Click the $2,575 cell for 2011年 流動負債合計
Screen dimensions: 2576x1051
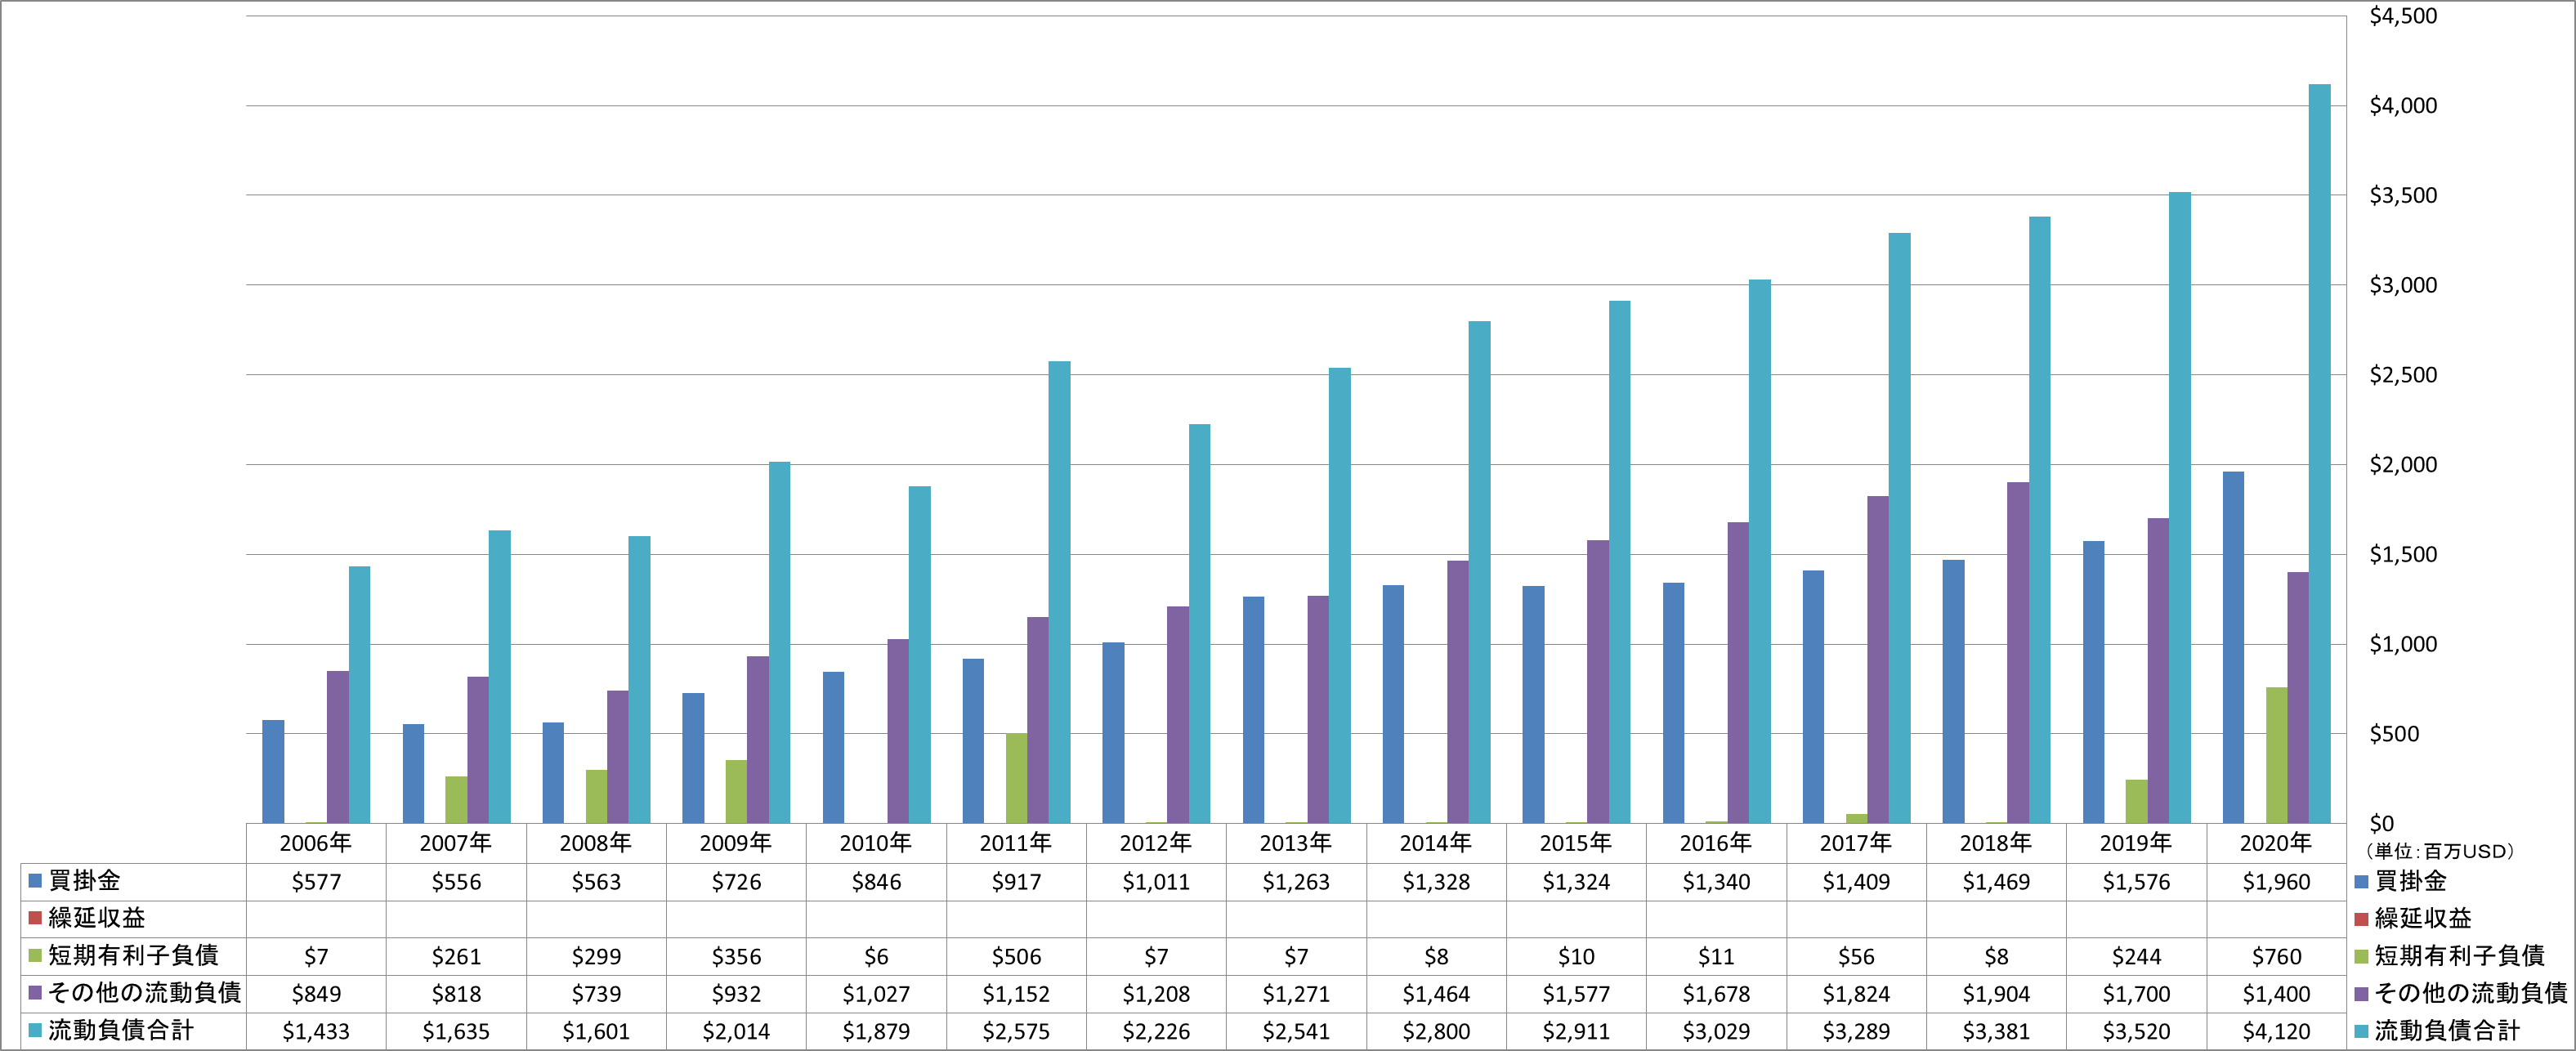(x=1016, y=1032)
